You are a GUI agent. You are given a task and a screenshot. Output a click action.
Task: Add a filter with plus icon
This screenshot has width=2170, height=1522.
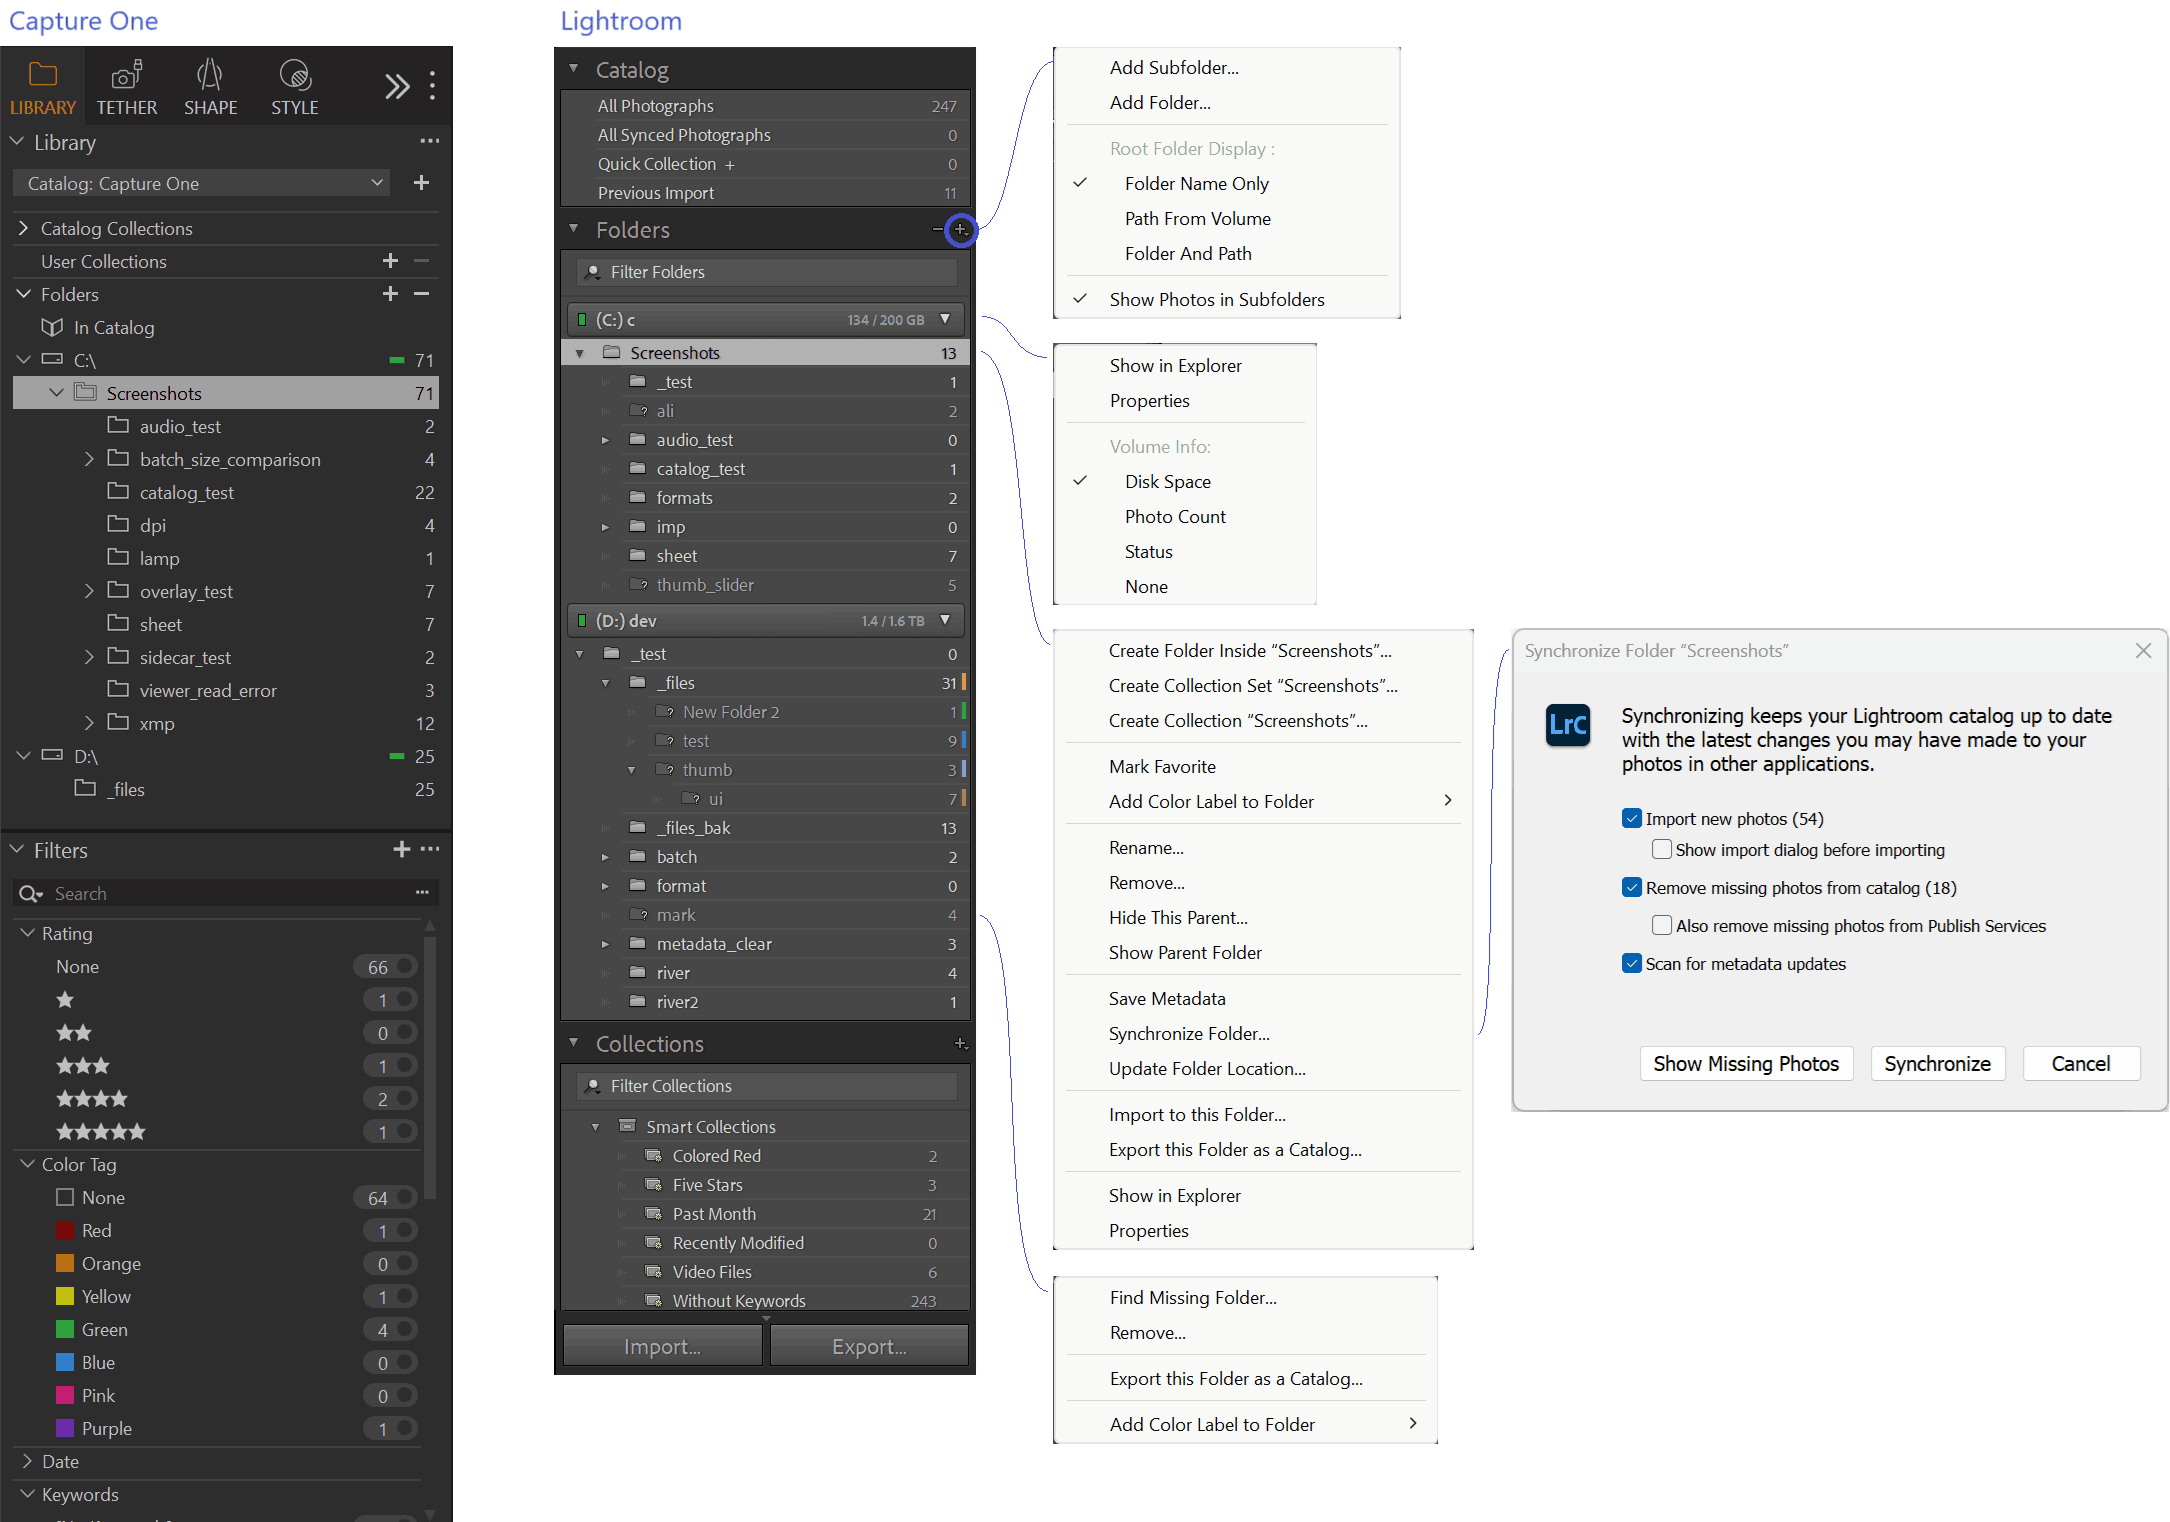(401, 849)
